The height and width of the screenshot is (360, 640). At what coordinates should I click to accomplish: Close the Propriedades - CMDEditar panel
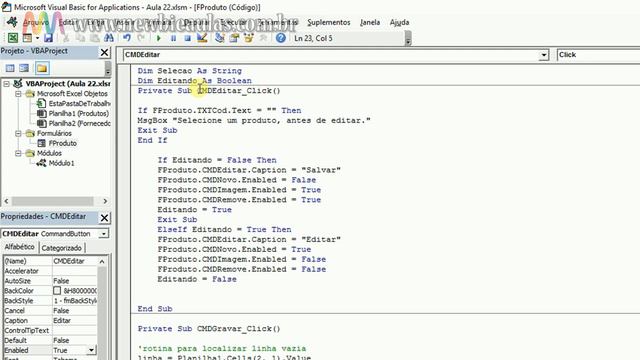click(104, 218)
